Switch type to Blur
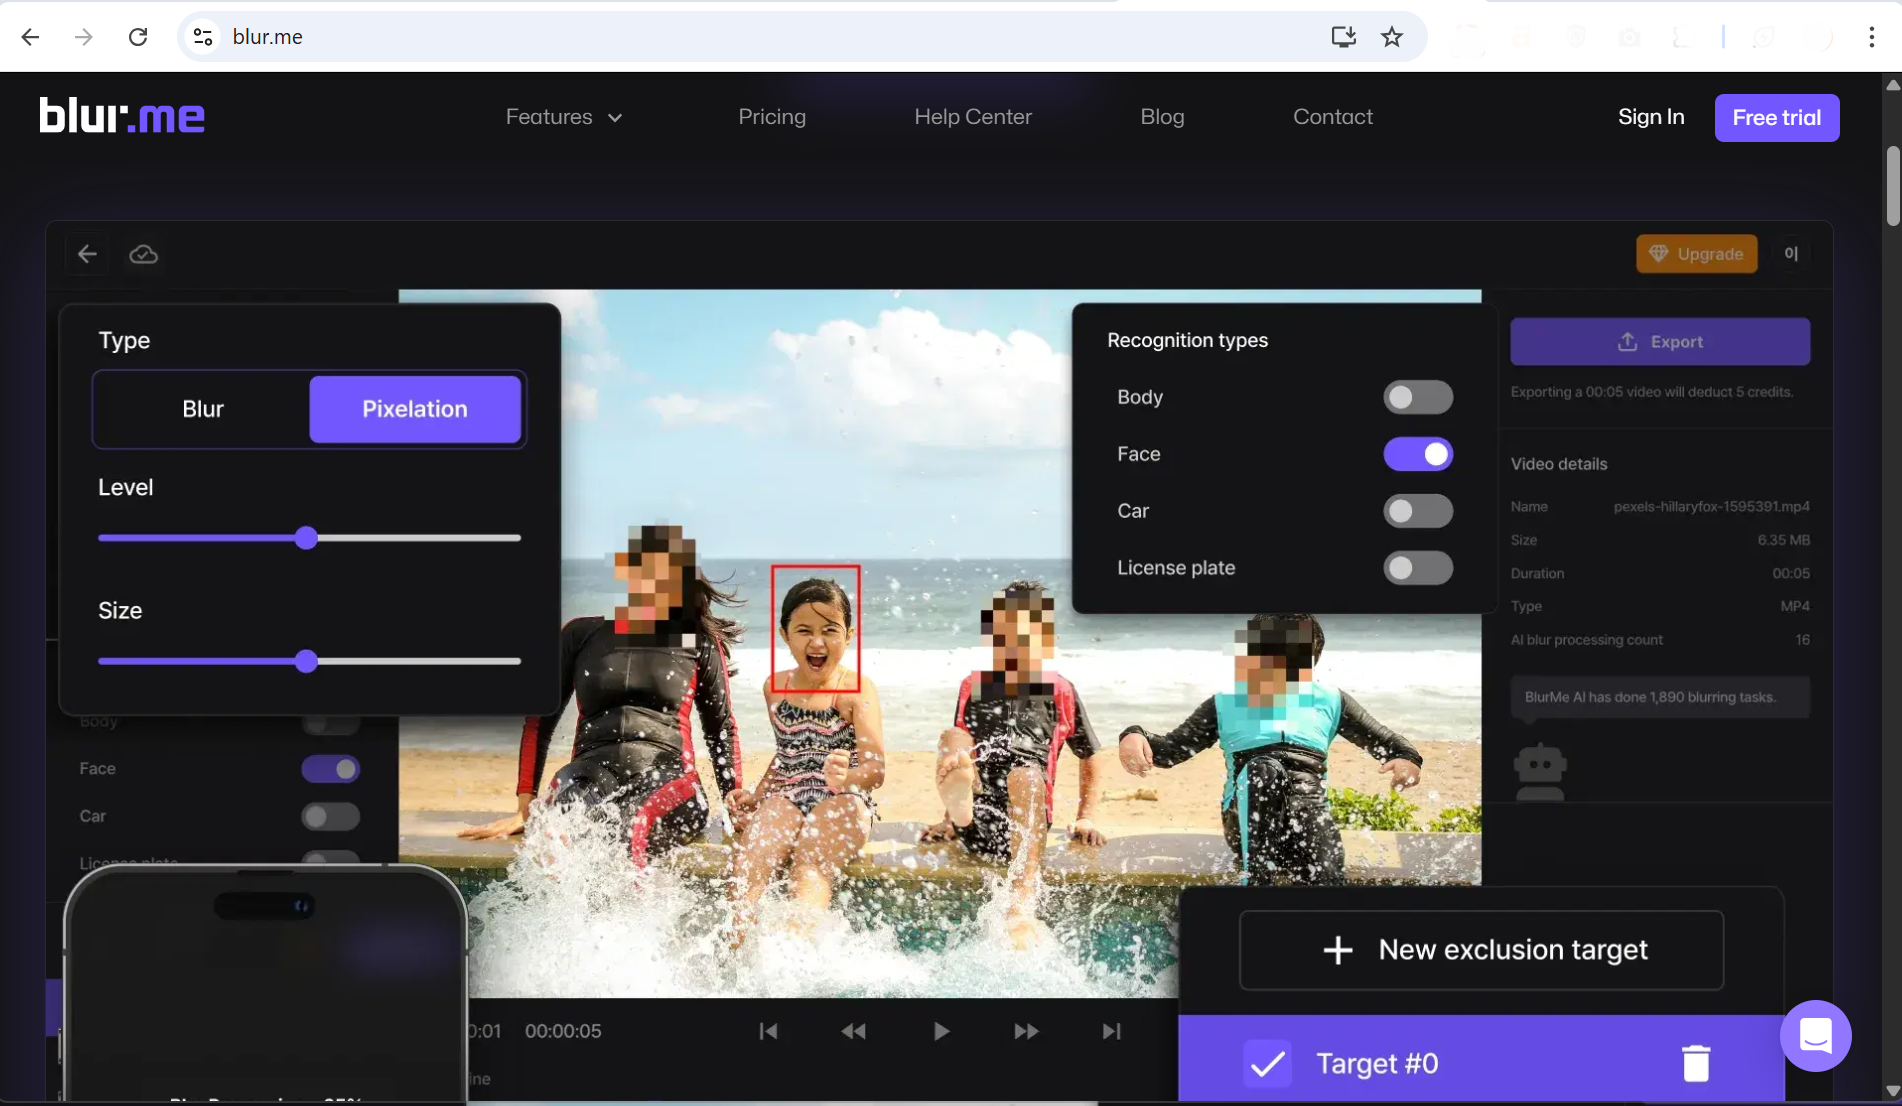1902x1106 pixels. (x=203, y=409)
